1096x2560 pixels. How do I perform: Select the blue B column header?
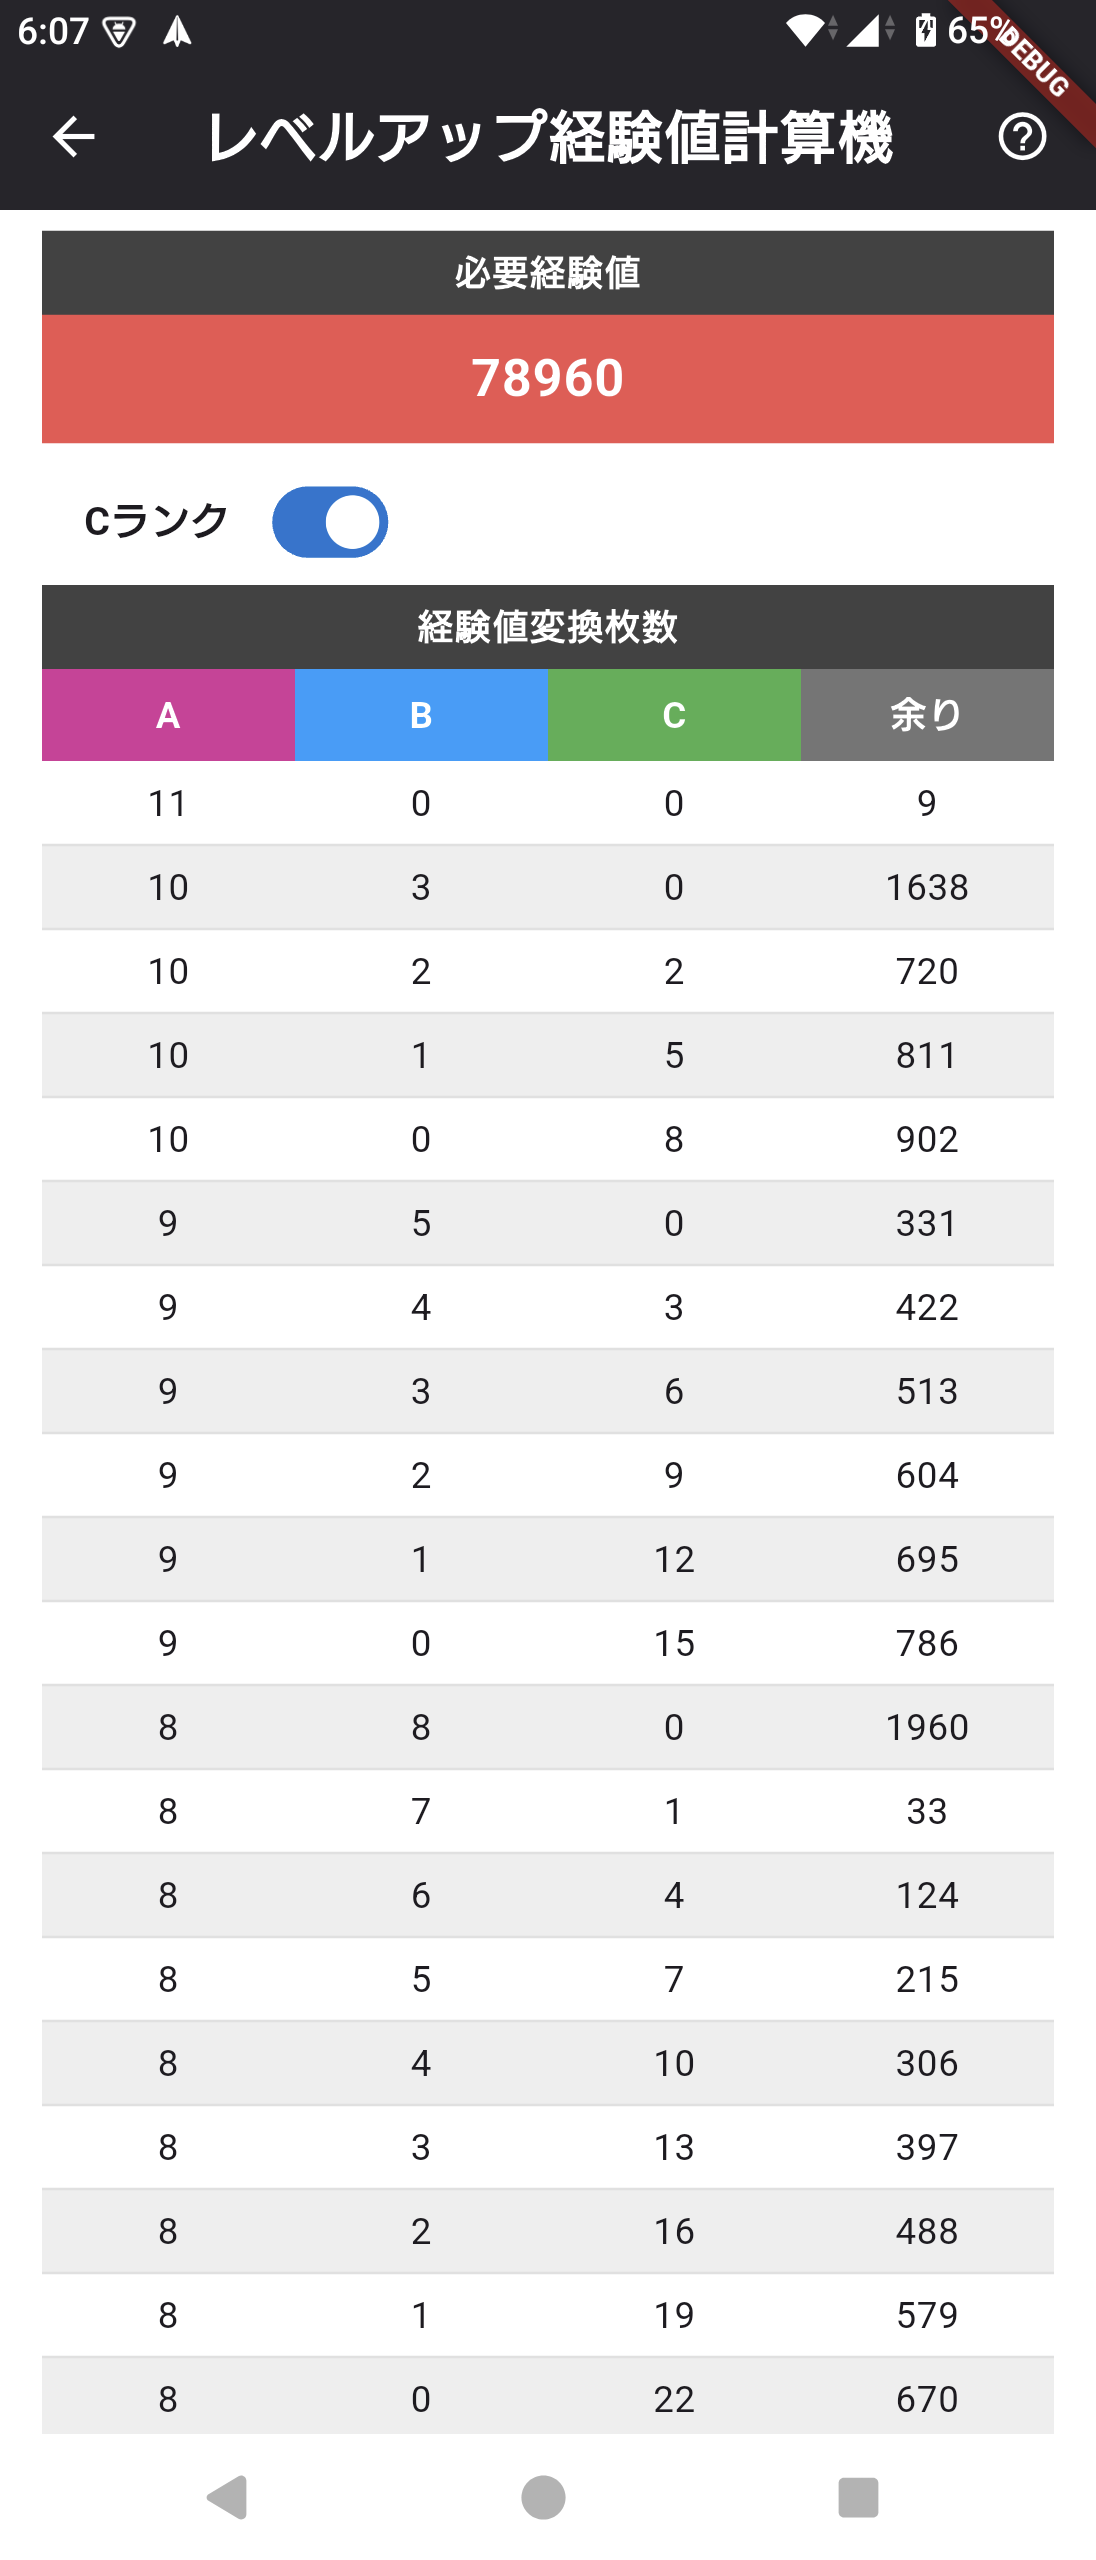click(x=421, y=715)
